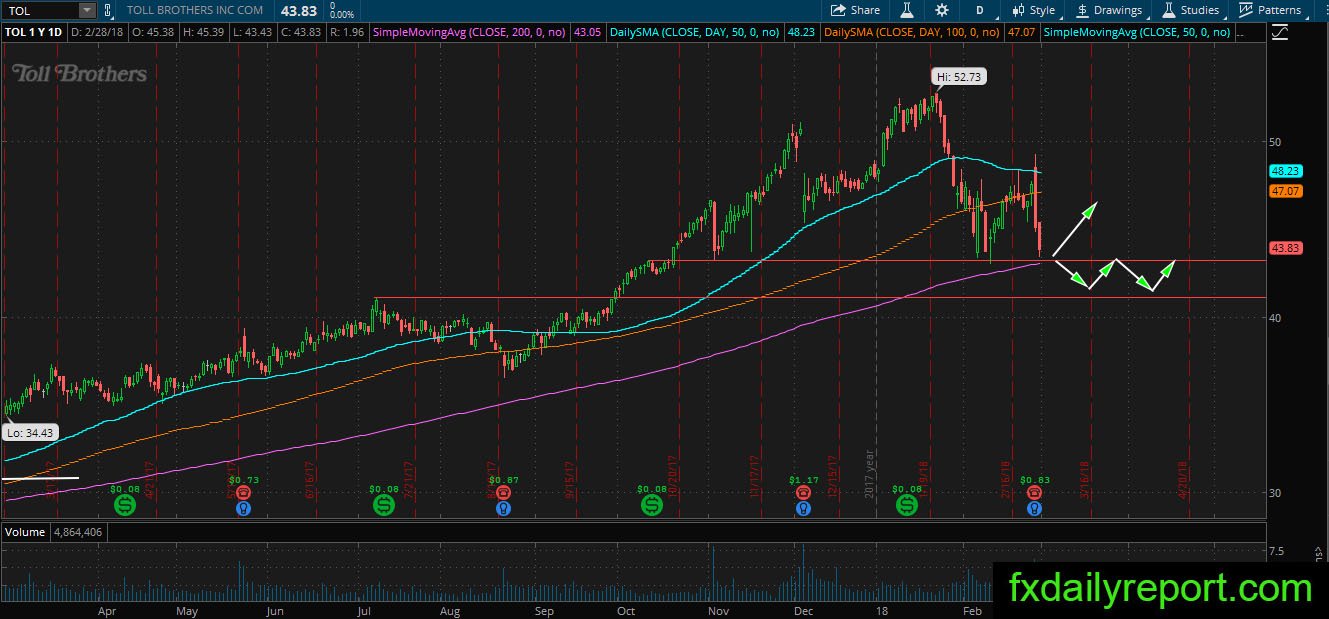Screen dimensions: 1329x619
Task: Click the 43.83 last price bubble
Action: [x=1284, y=248]
